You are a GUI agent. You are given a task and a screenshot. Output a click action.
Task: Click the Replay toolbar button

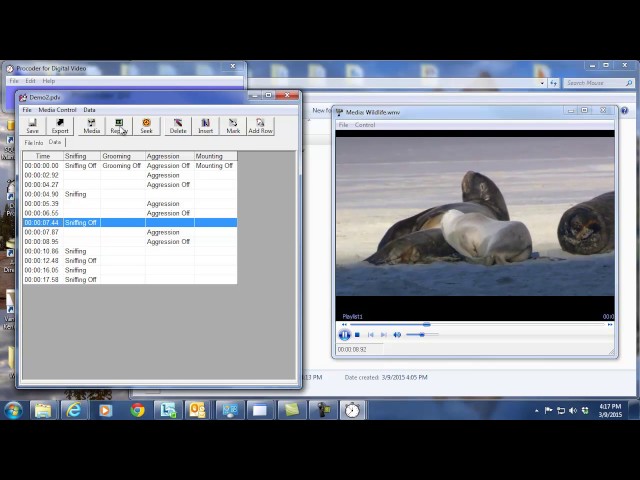119,126
